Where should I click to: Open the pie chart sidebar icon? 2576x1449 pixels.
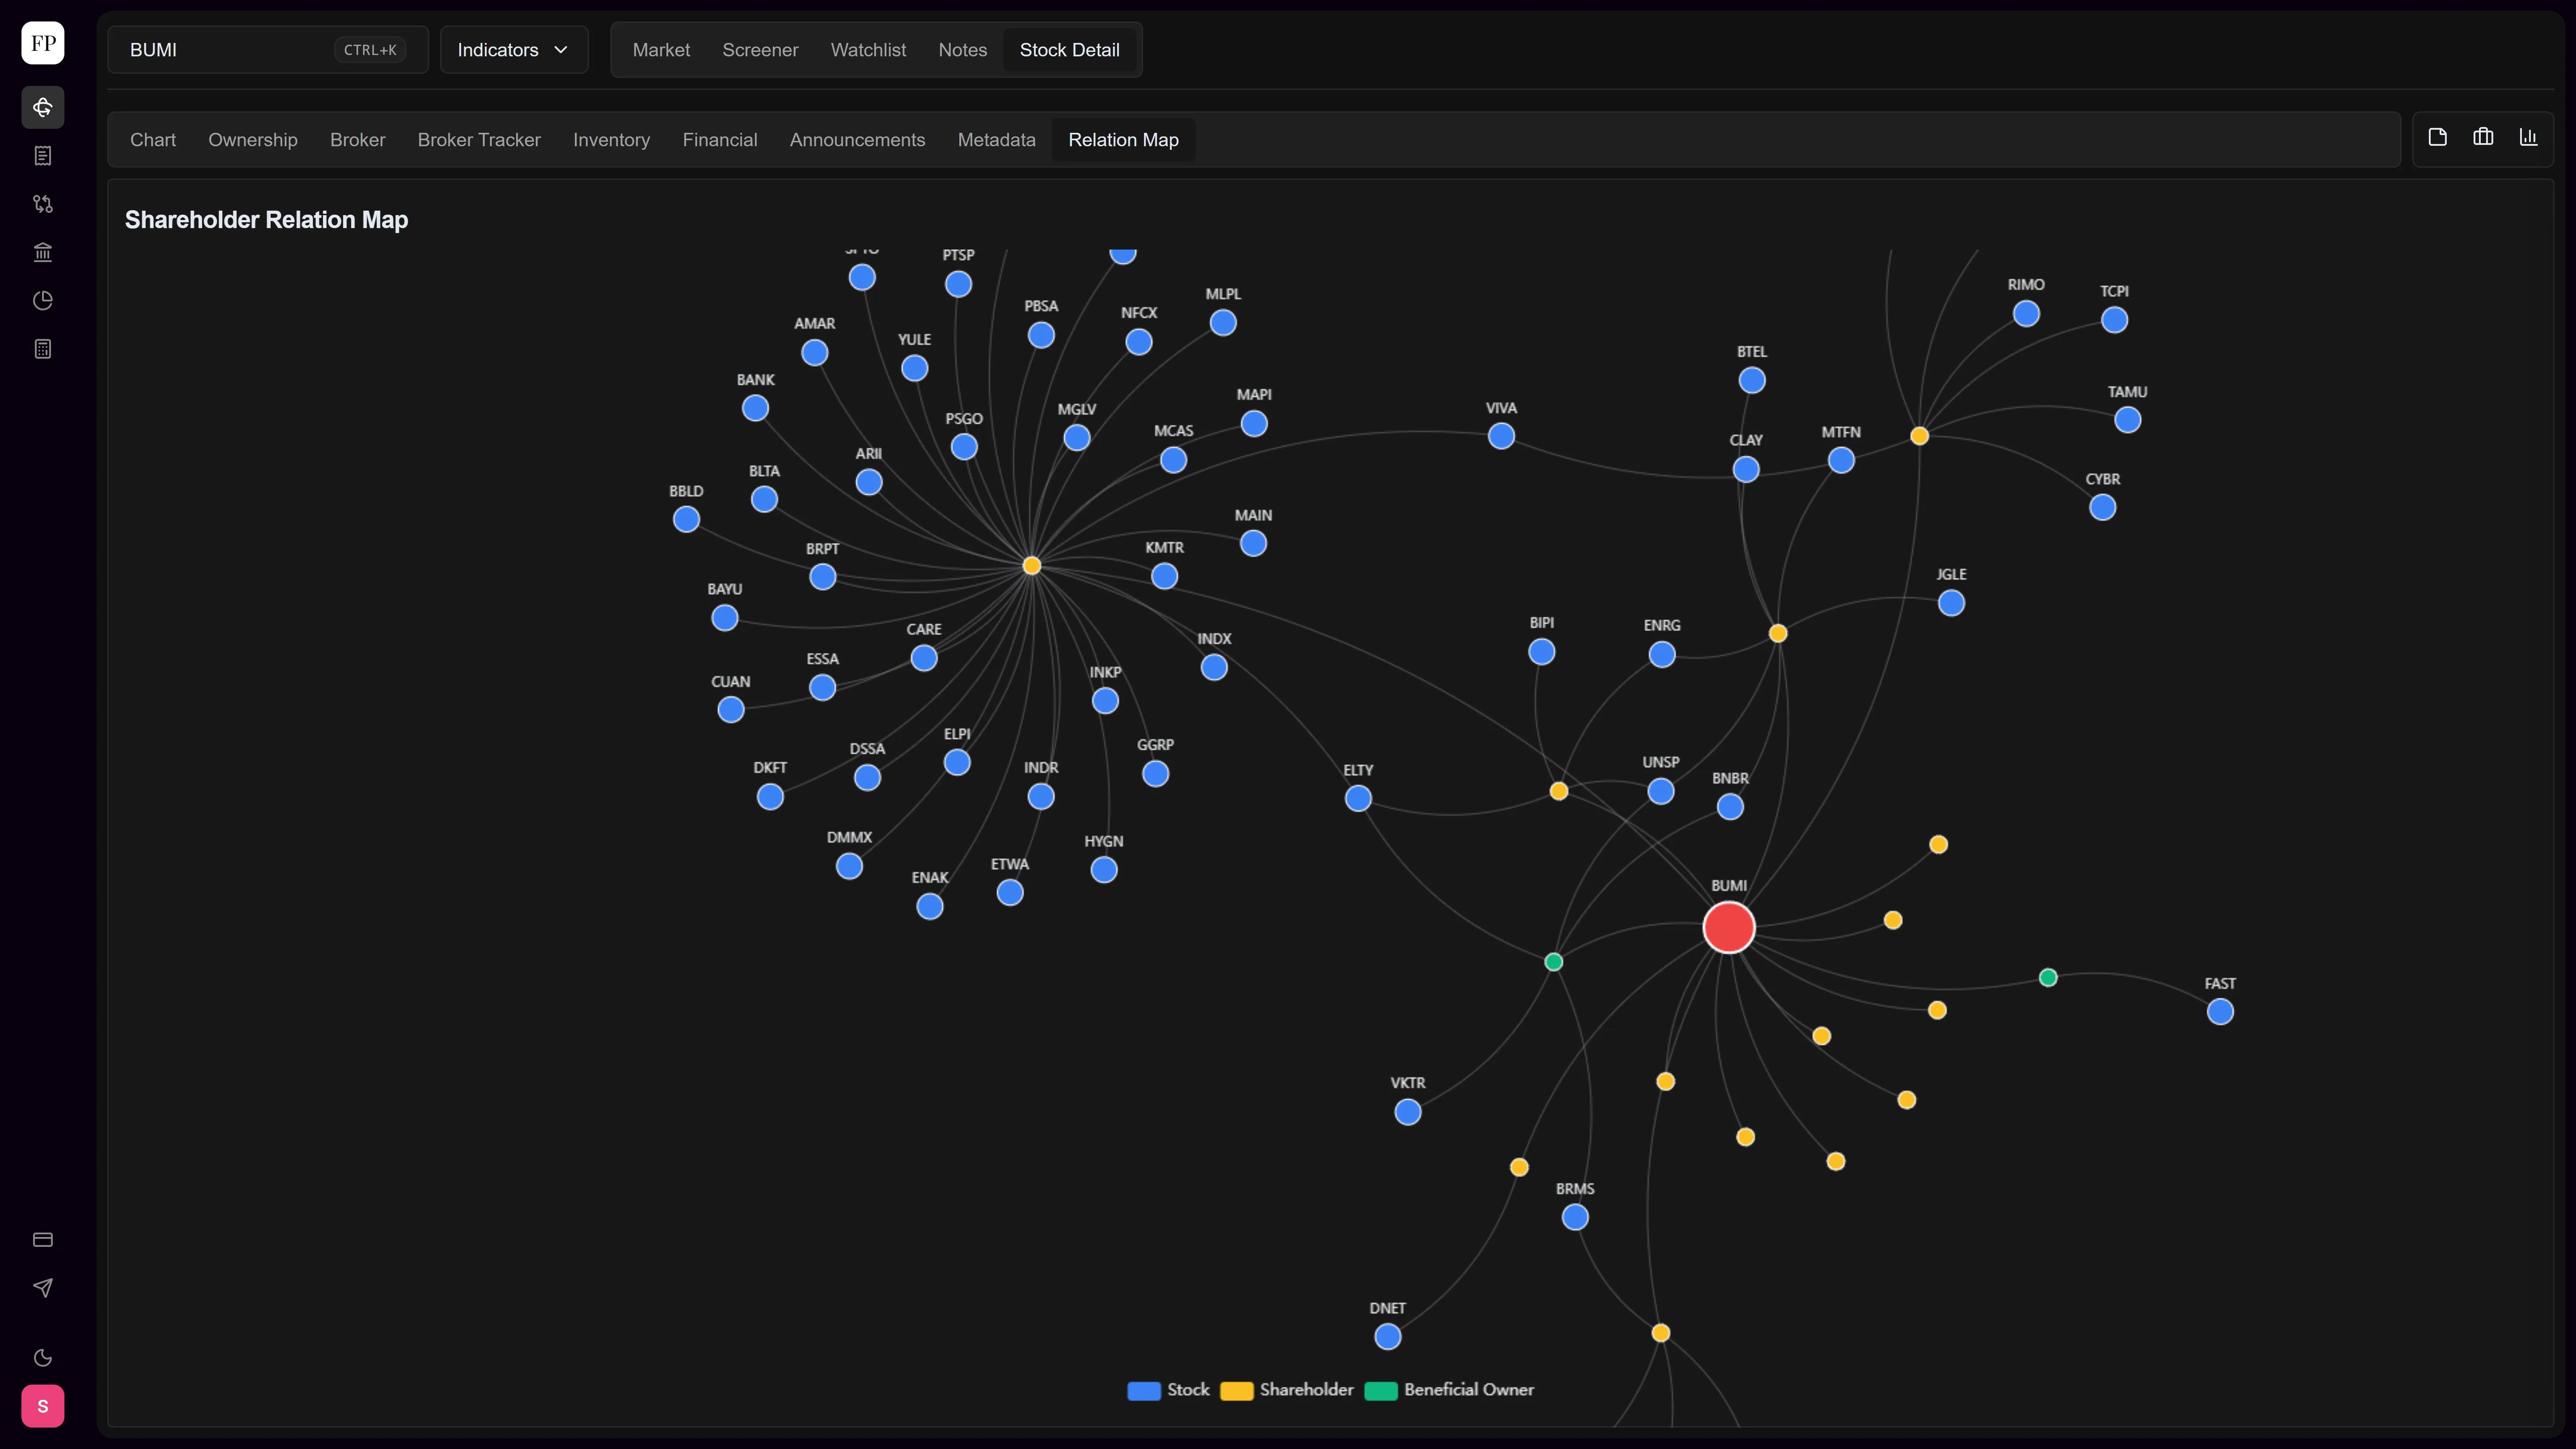(x=43, y=300)
